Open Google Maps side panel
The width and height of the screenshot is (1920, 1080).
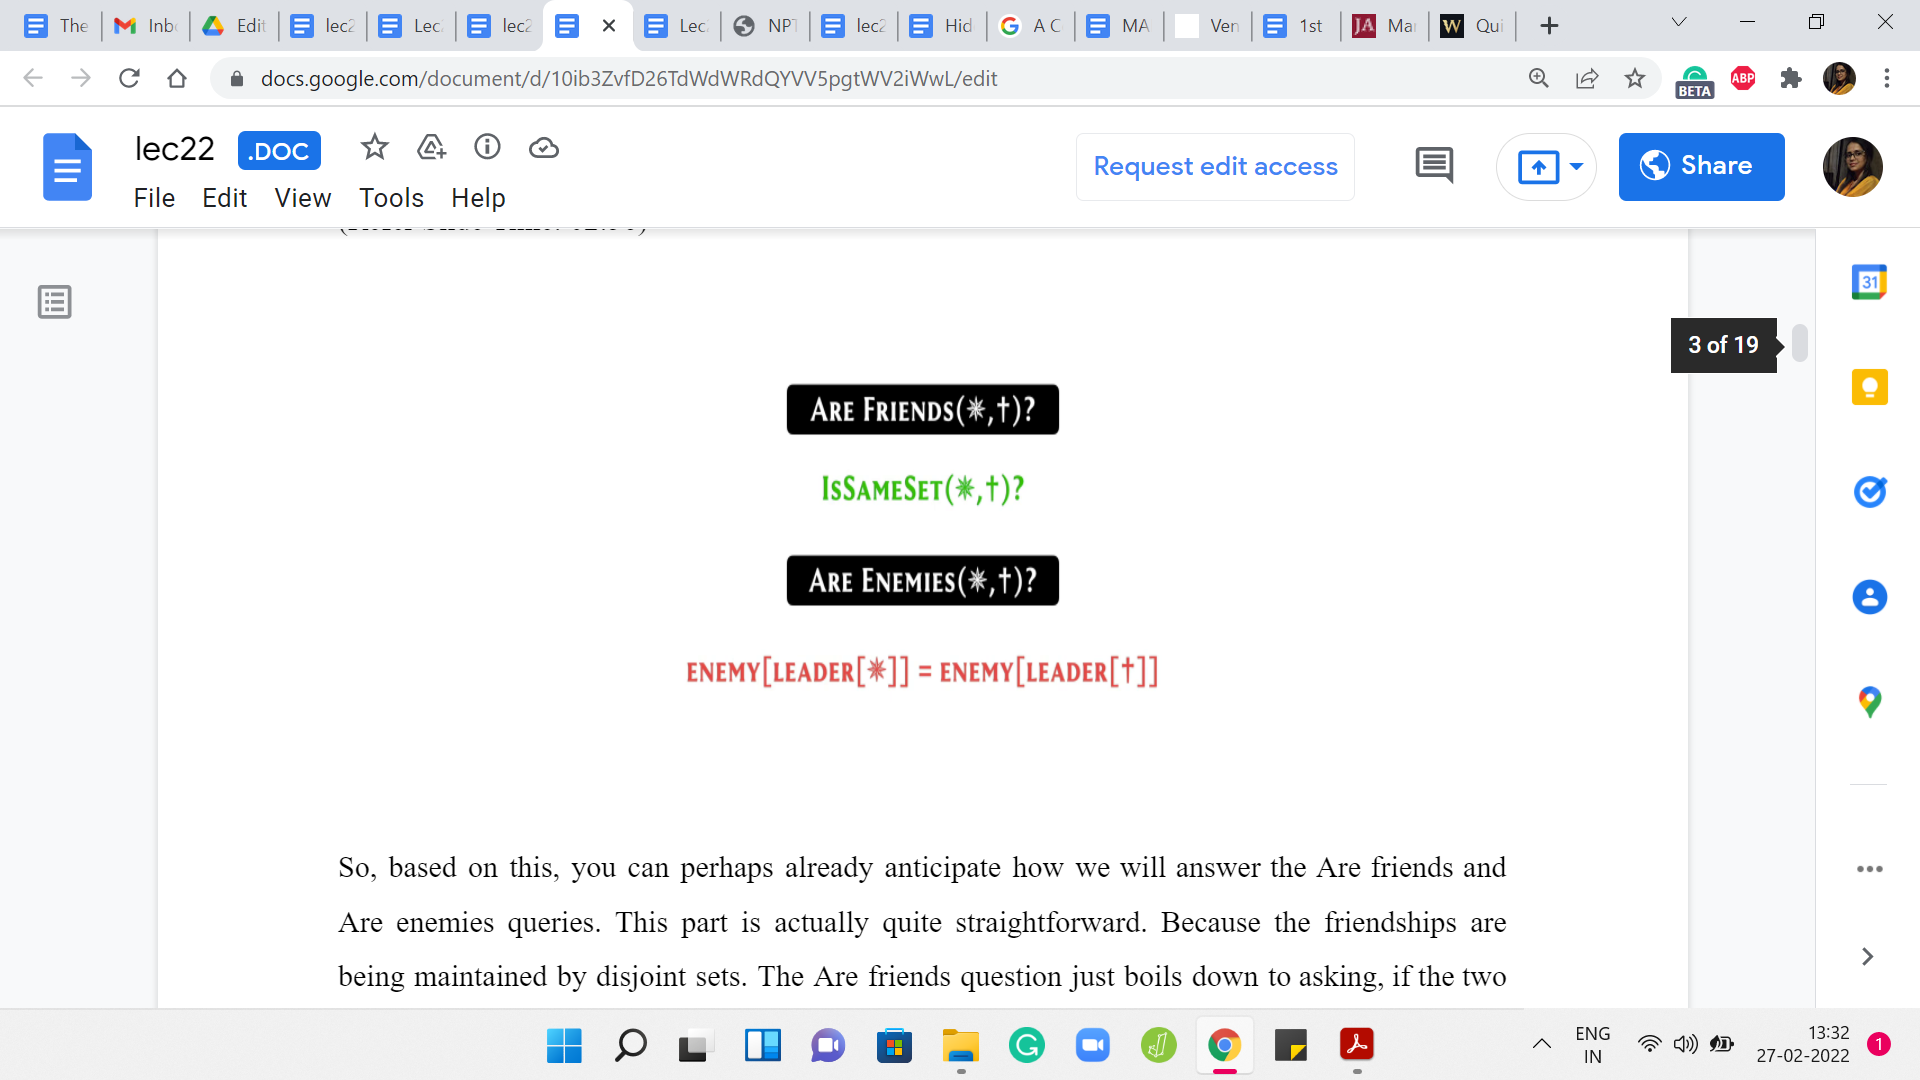coord(1869,701)
